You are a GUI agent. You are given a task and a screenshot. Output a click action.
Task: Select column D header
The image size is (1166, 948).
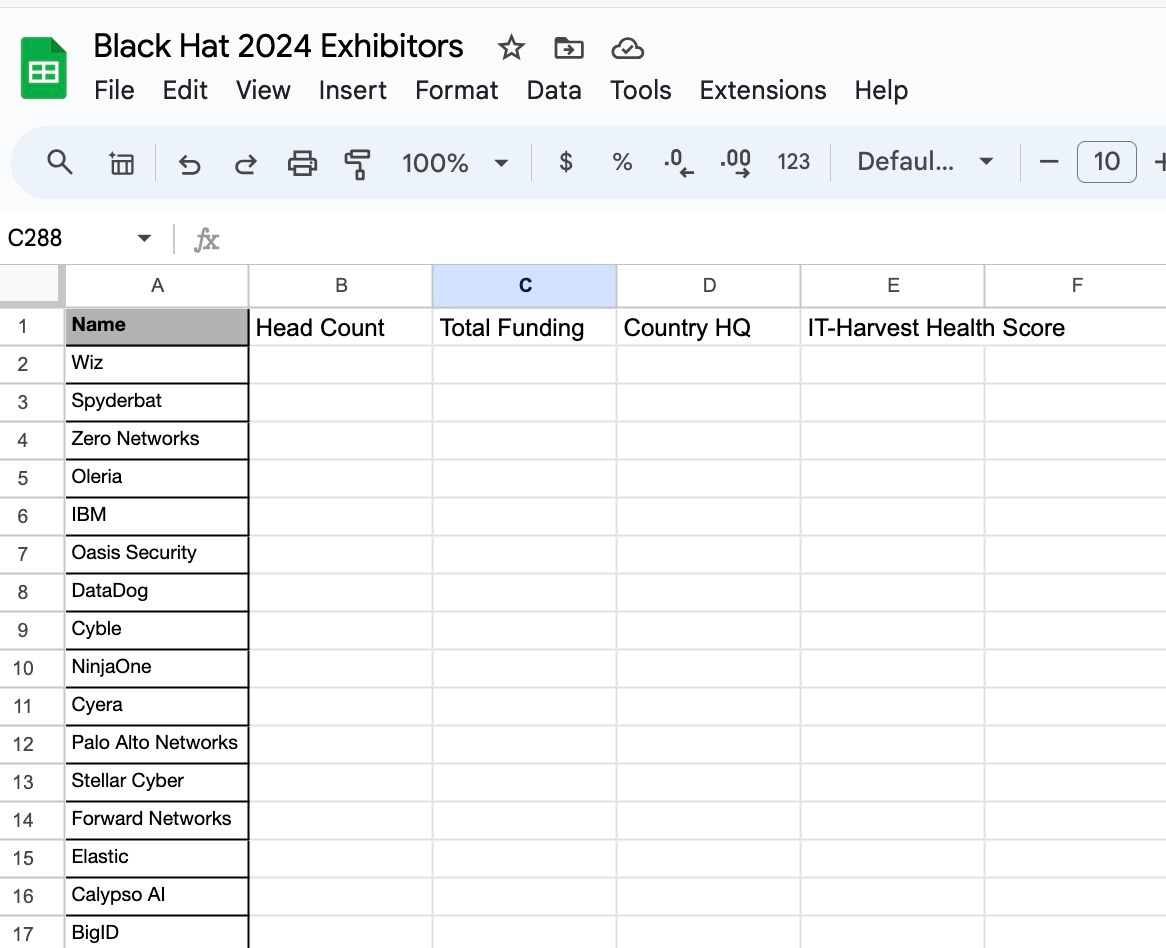(709, 286)
